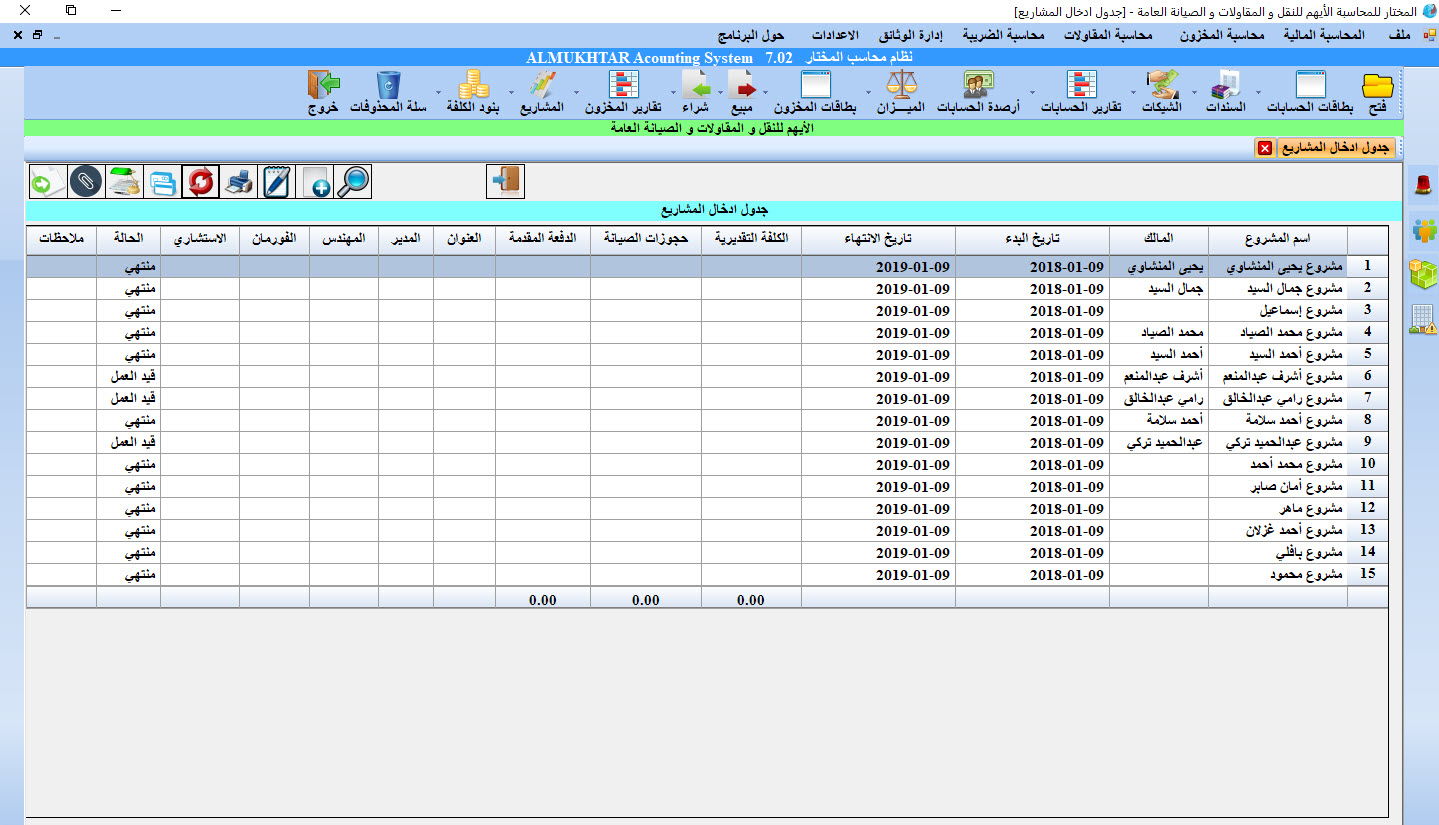Click the people group icon in sidebar
1439x825 pixels.
1423,229
